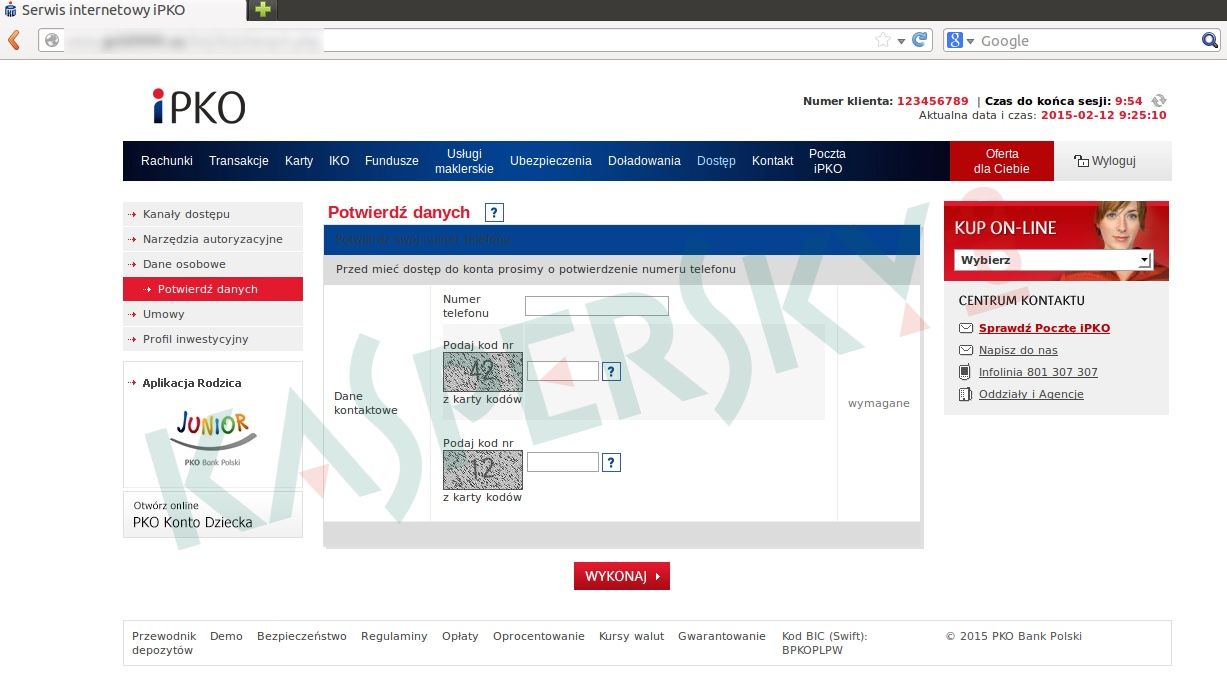Screen dimensions: 1227x681
Task: Click the iPKO logo
Action: point(199,106)
